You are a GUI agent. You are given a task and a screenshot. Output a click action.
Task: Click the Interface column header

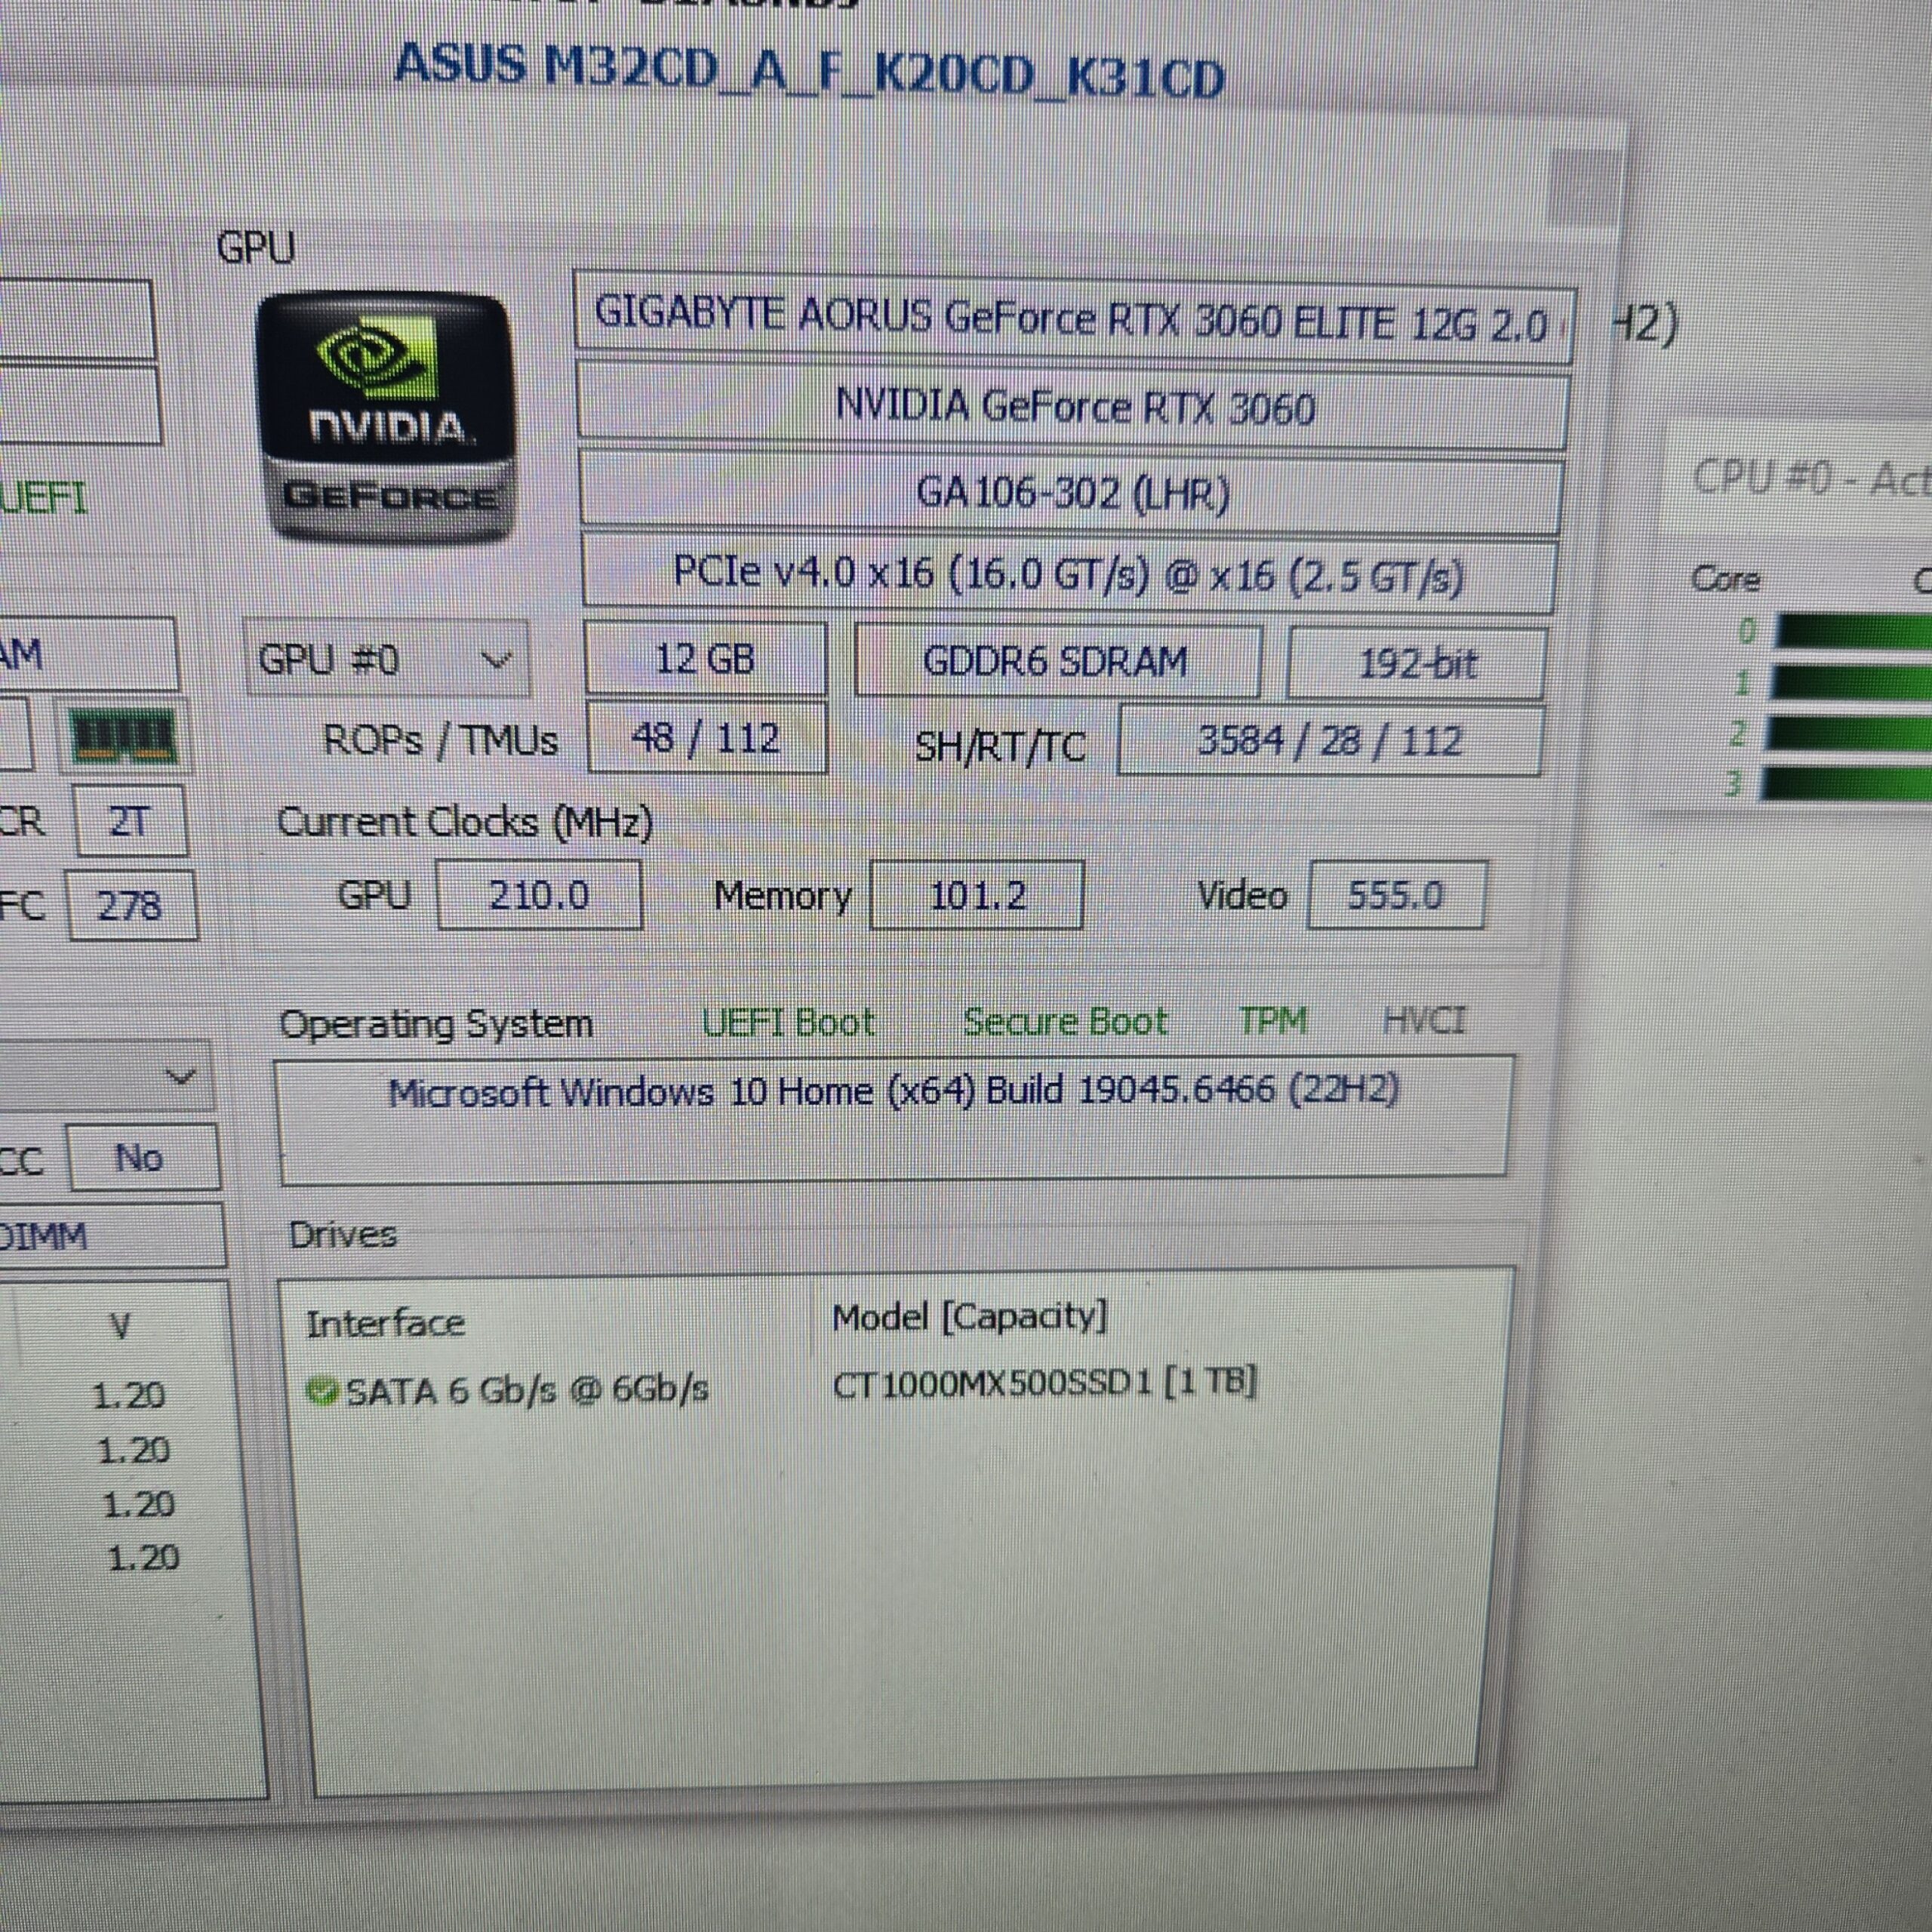click(385, 1324)
